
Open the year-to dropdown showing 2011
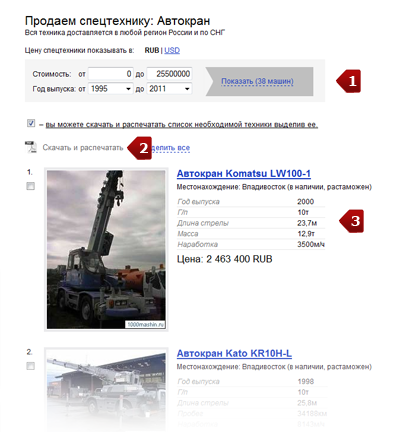[x=169, y=89]
